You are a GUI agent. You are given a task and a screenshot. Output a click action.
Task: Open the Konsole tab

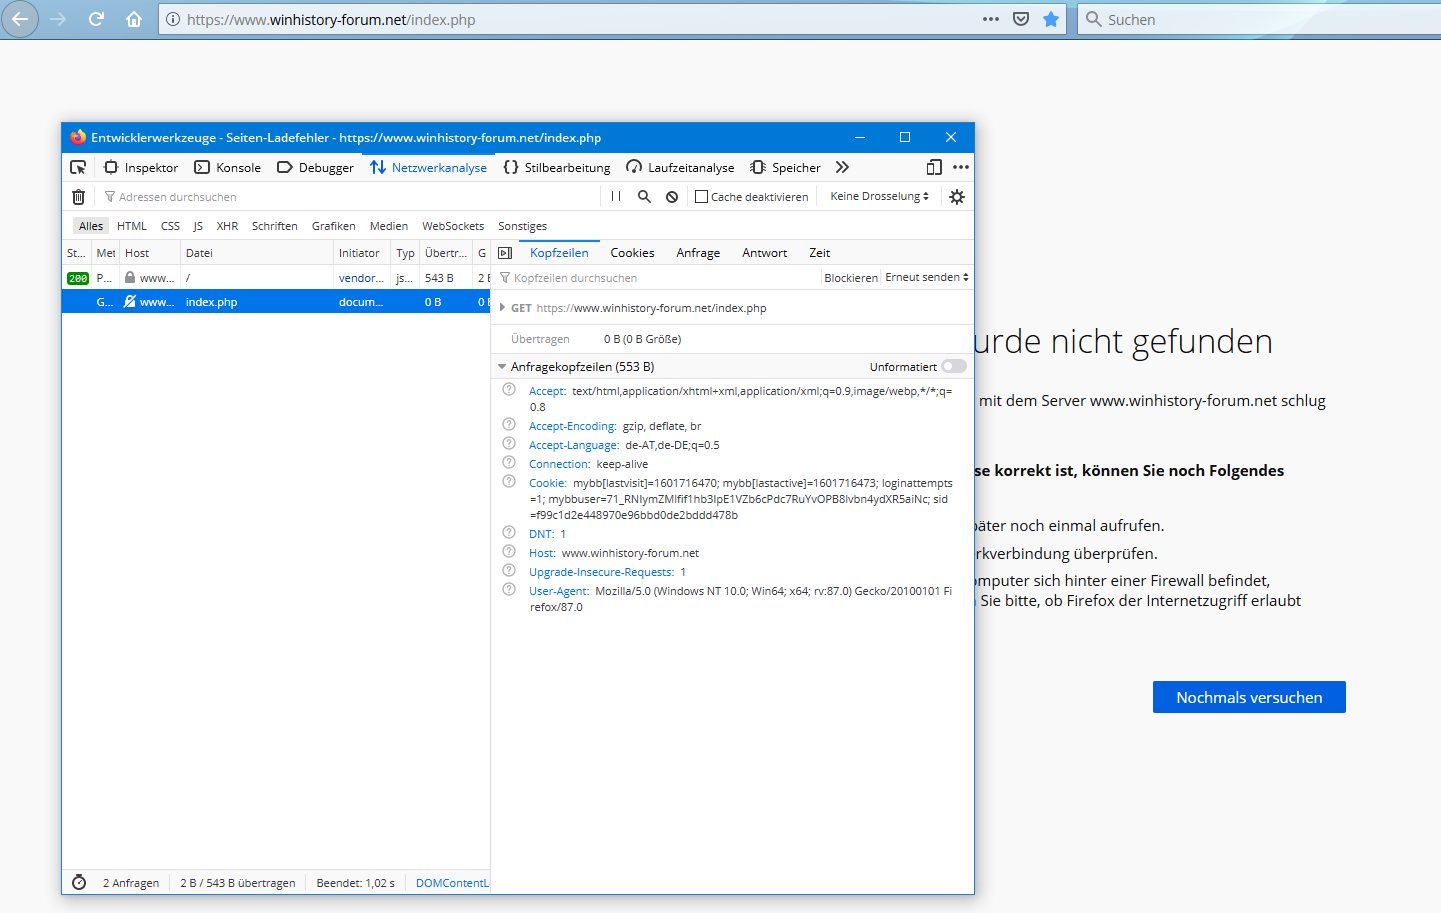pos(228,167)
